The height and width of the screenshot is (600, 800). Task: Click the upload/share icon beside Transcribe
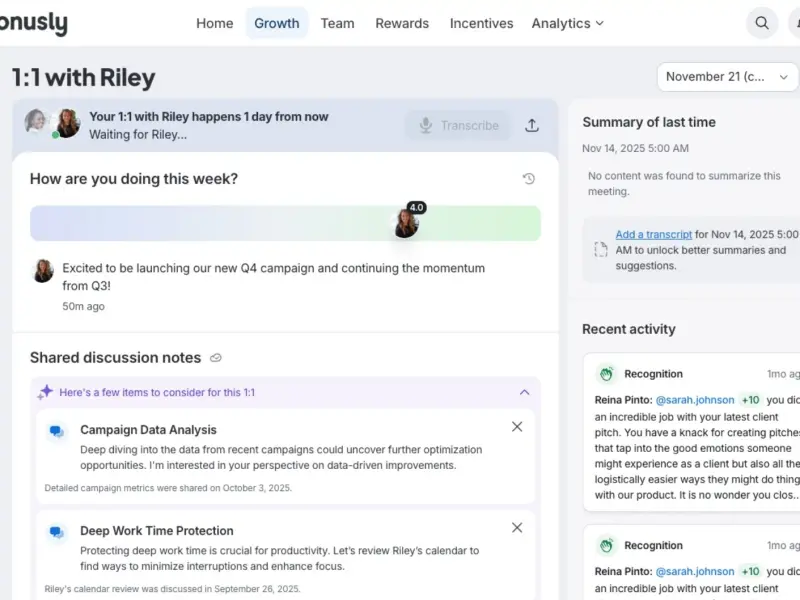532,126
